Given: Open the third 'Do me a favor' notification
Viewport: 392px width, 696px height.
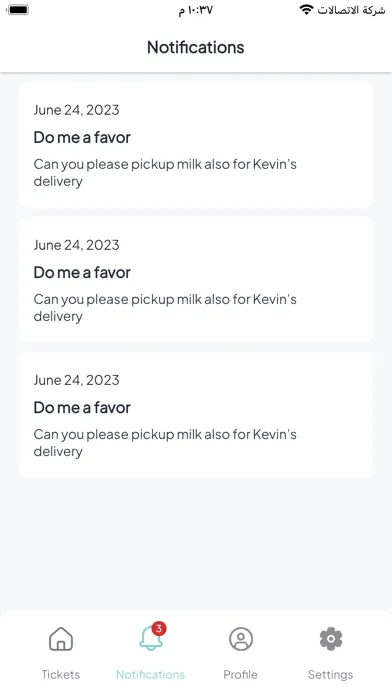Looking at the screenshot, I should click(x=196, y=415).
